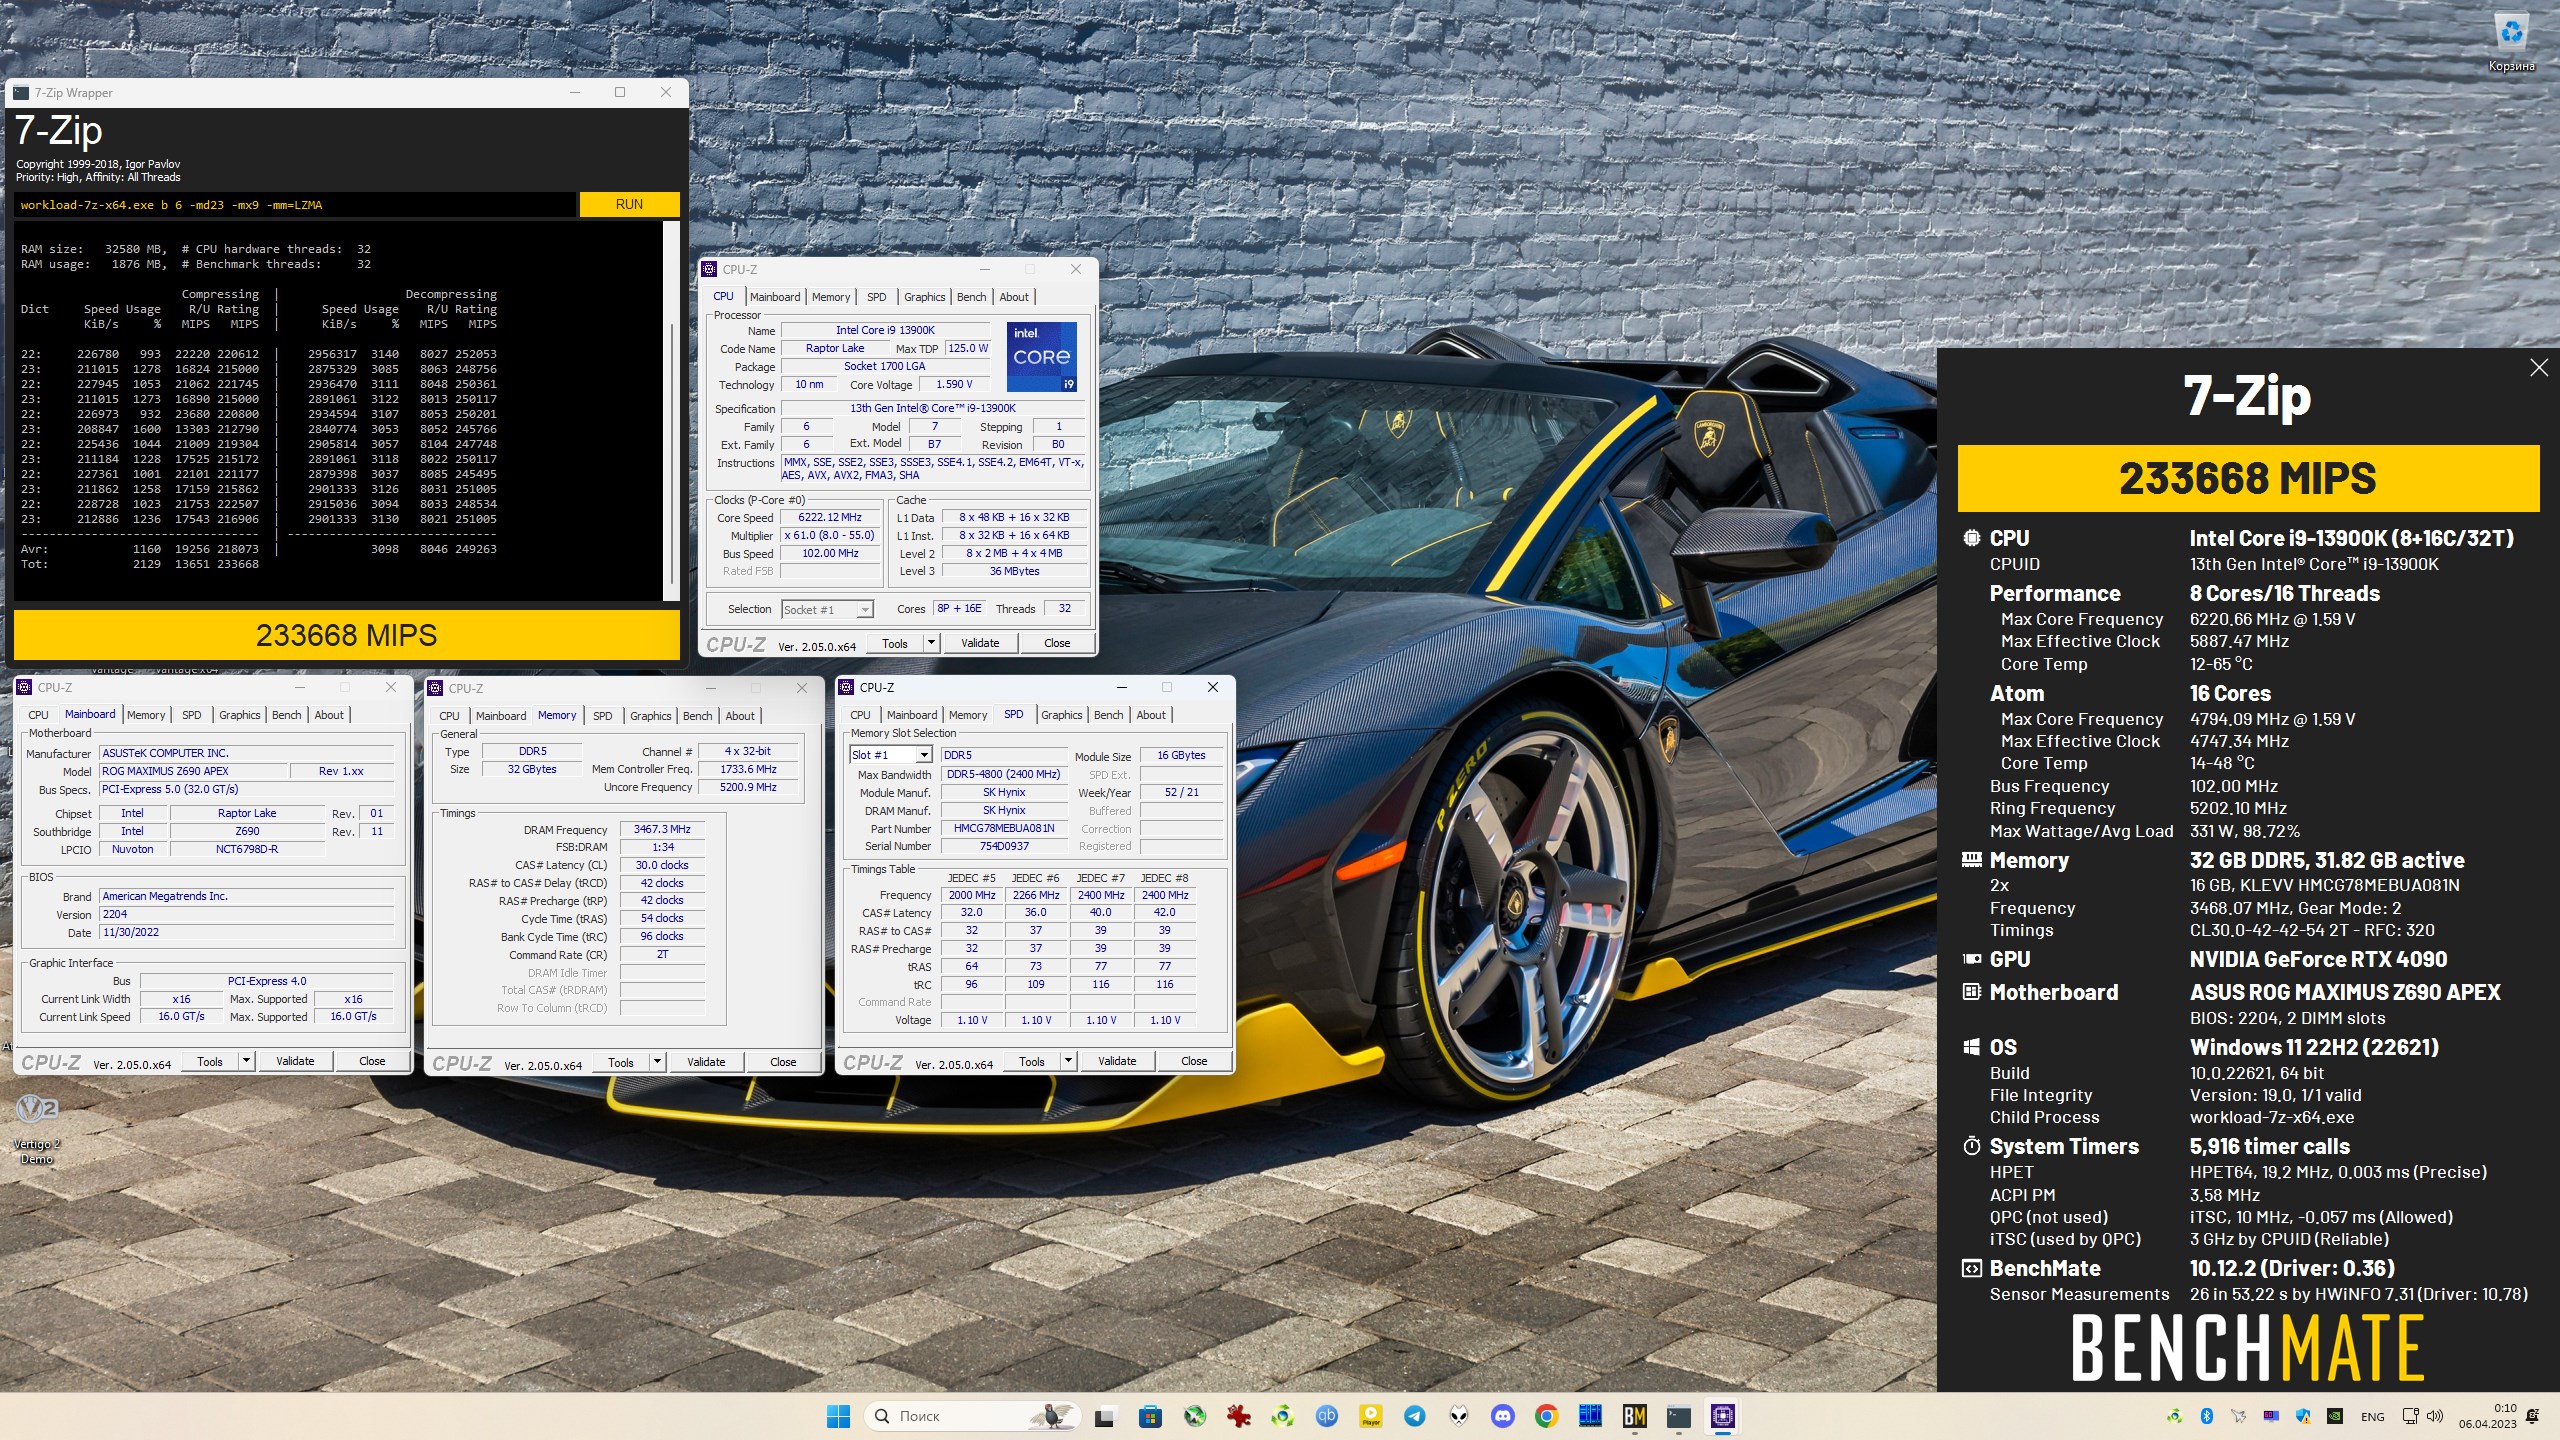This screenshot has height=1440, width=2560.
Task: Close the BenchMate result panel with X
Action: pos(2539,368)
